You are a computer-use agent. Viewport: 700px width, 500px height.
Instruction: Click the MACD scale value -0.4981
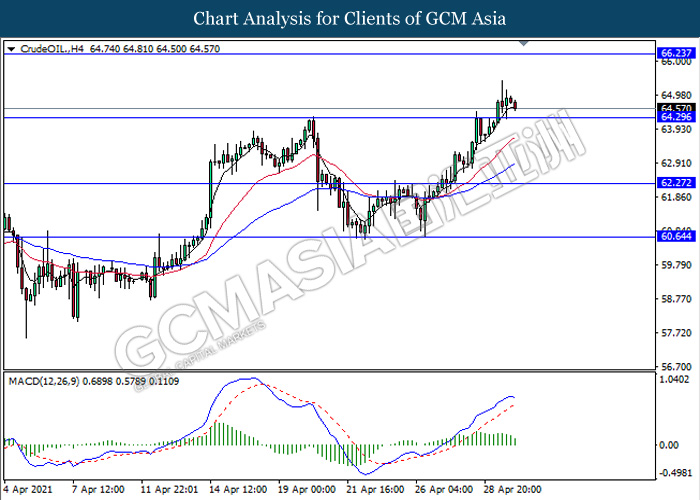tap(674, 473)
